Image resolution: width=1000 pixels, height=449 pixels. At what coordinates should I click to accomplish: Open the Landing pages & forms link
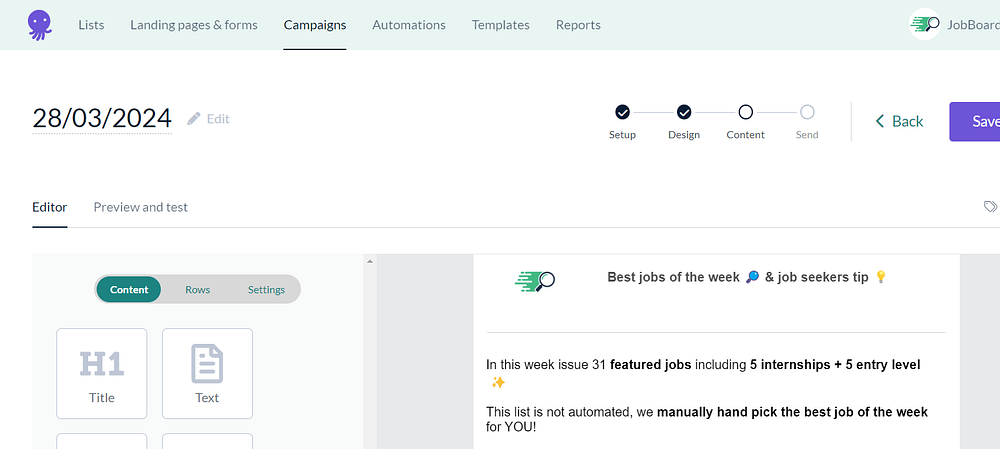coord(194,25)
